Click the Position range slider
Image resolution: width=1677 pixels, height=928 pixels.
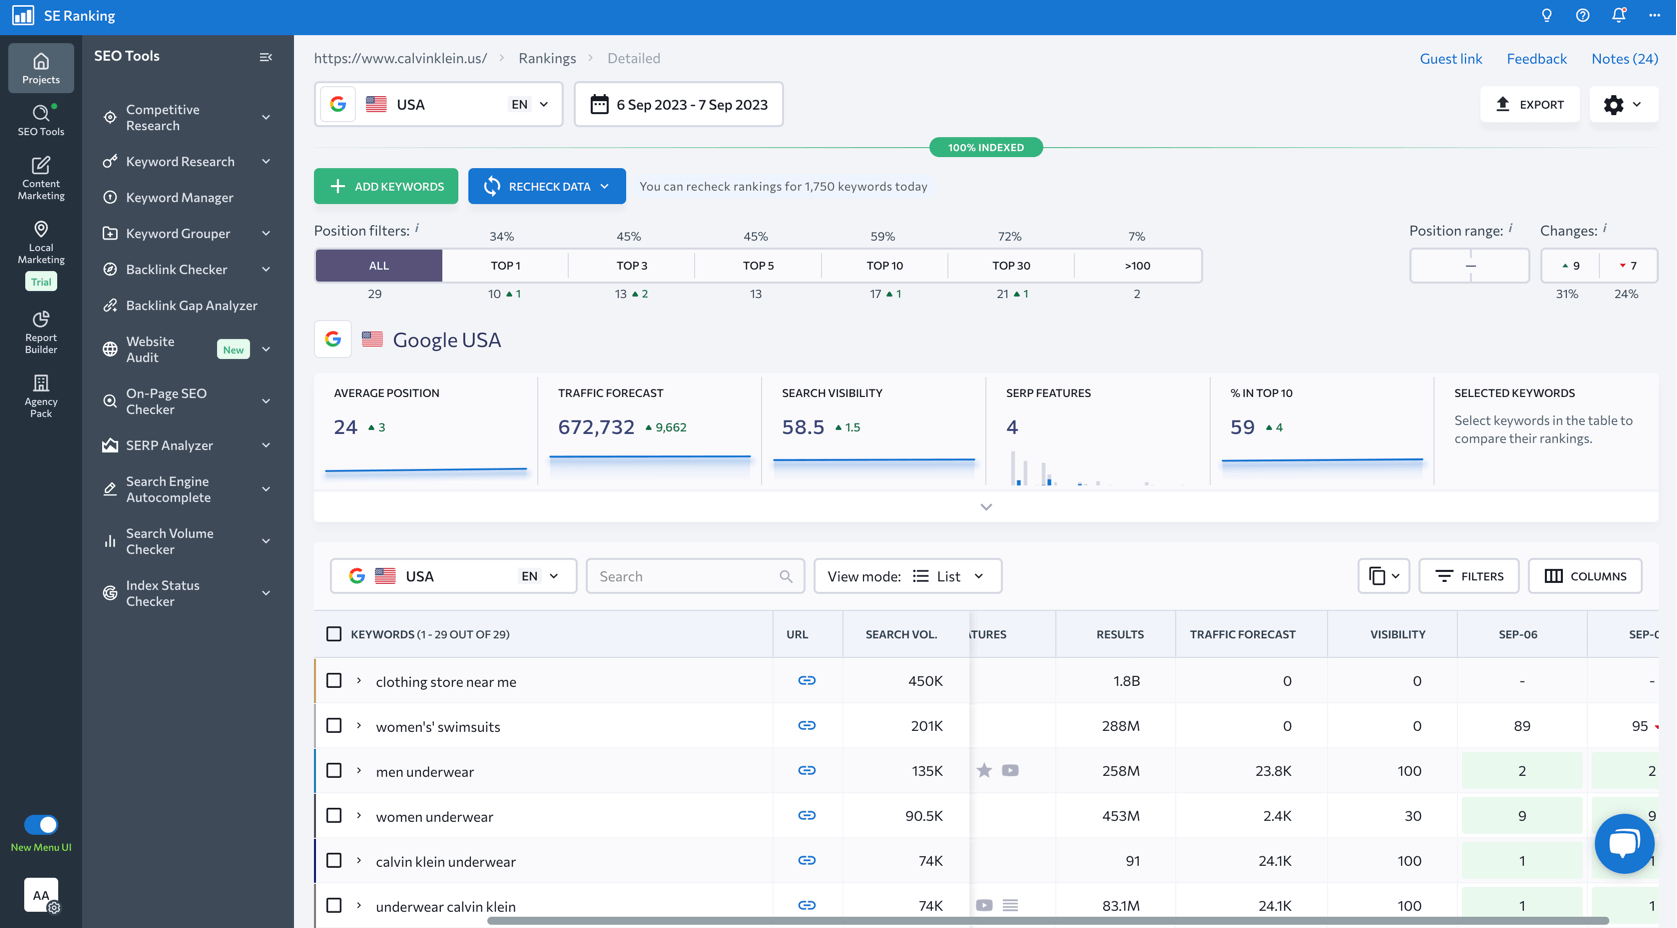click(1469, 266)
